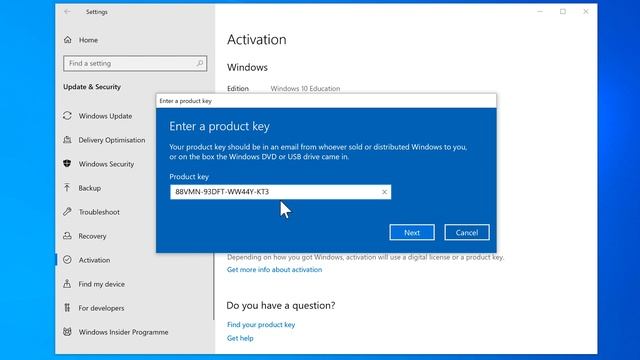Screen dimensions: 640x360
Task: Click the Activation page title
Action: pos(257,40)
